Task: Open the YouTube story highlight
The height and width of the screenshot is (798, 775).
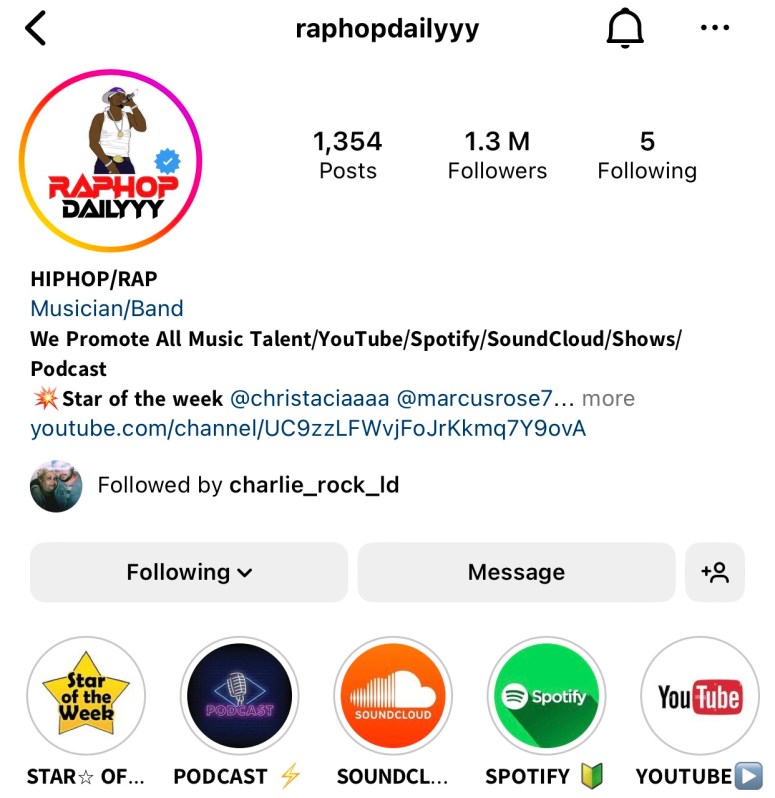Action: tap(700, 695)
